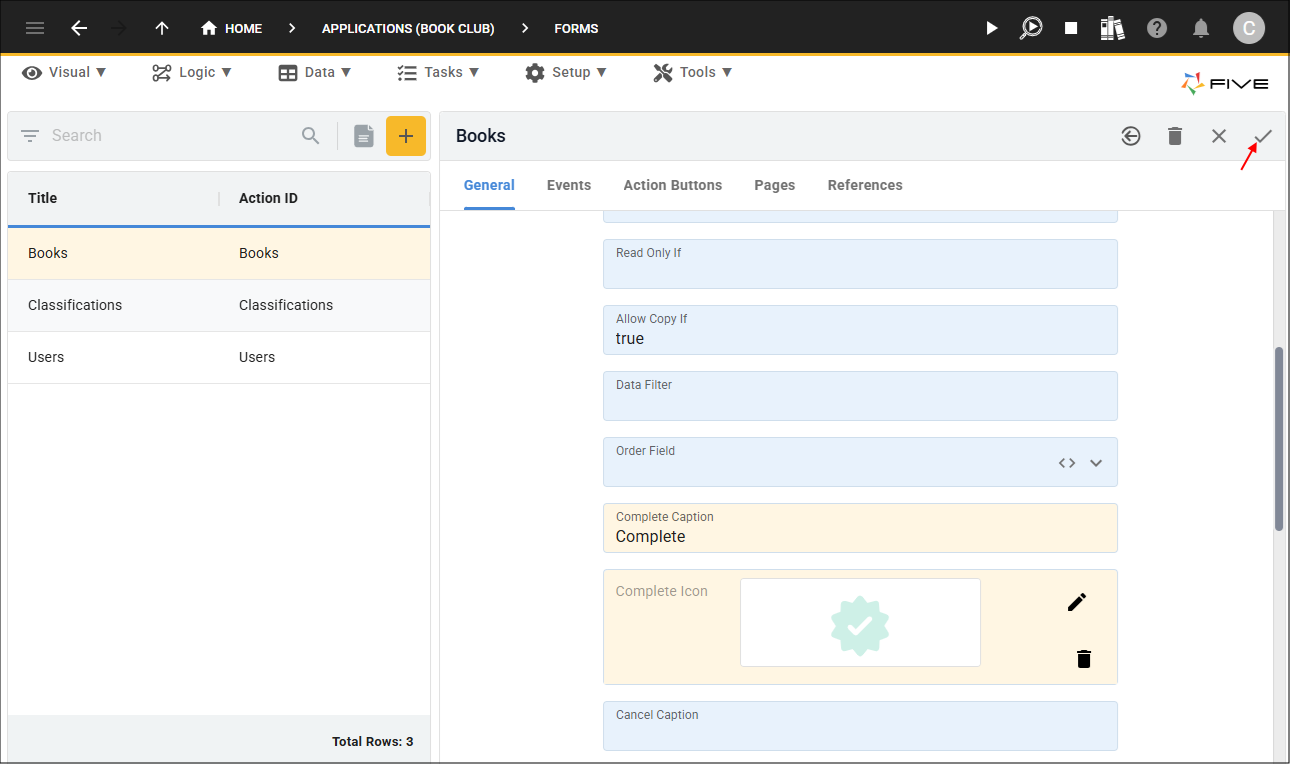The image size is (1290, 764).
Task: Open the help question mark icon
Action: point(1157,28)
